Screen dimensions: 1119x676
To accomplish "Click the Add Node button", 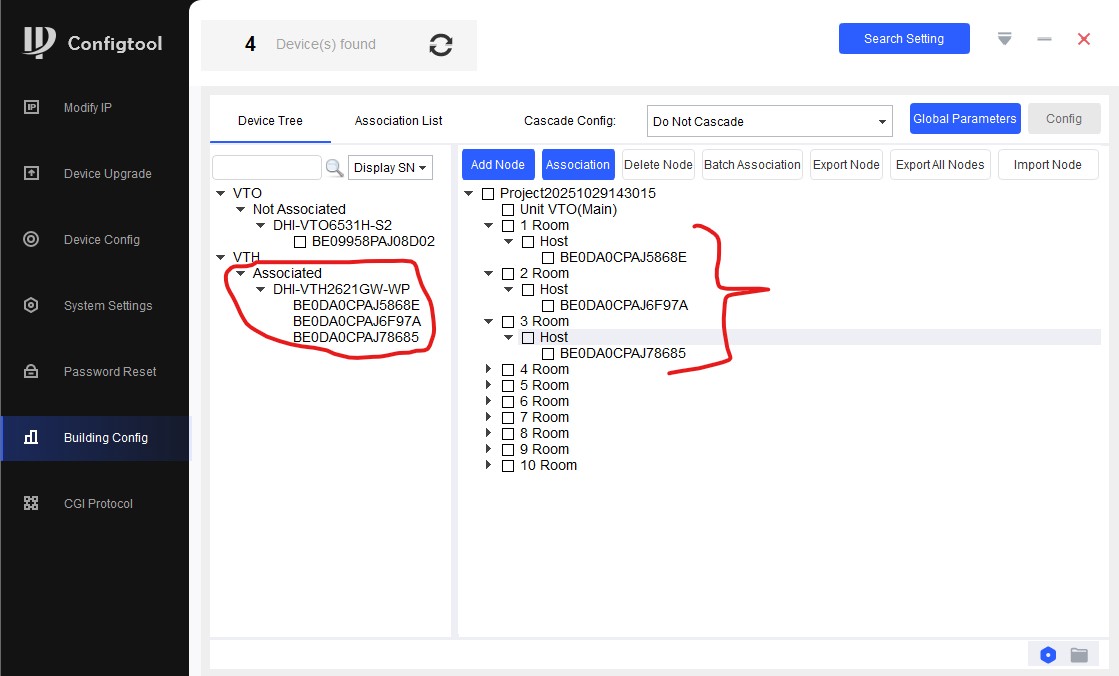I will 497,165.
